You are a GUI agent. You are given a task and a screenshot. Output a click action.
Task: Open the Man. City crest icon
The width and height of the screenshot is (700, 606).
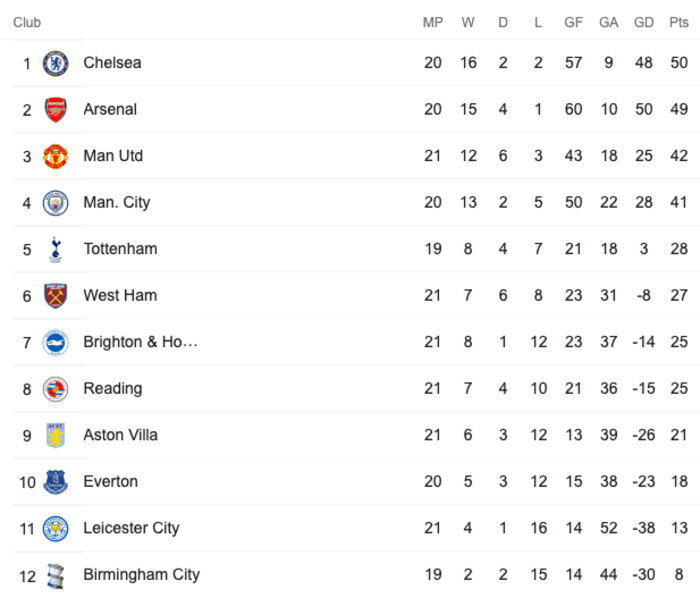(x=55, y=202)
